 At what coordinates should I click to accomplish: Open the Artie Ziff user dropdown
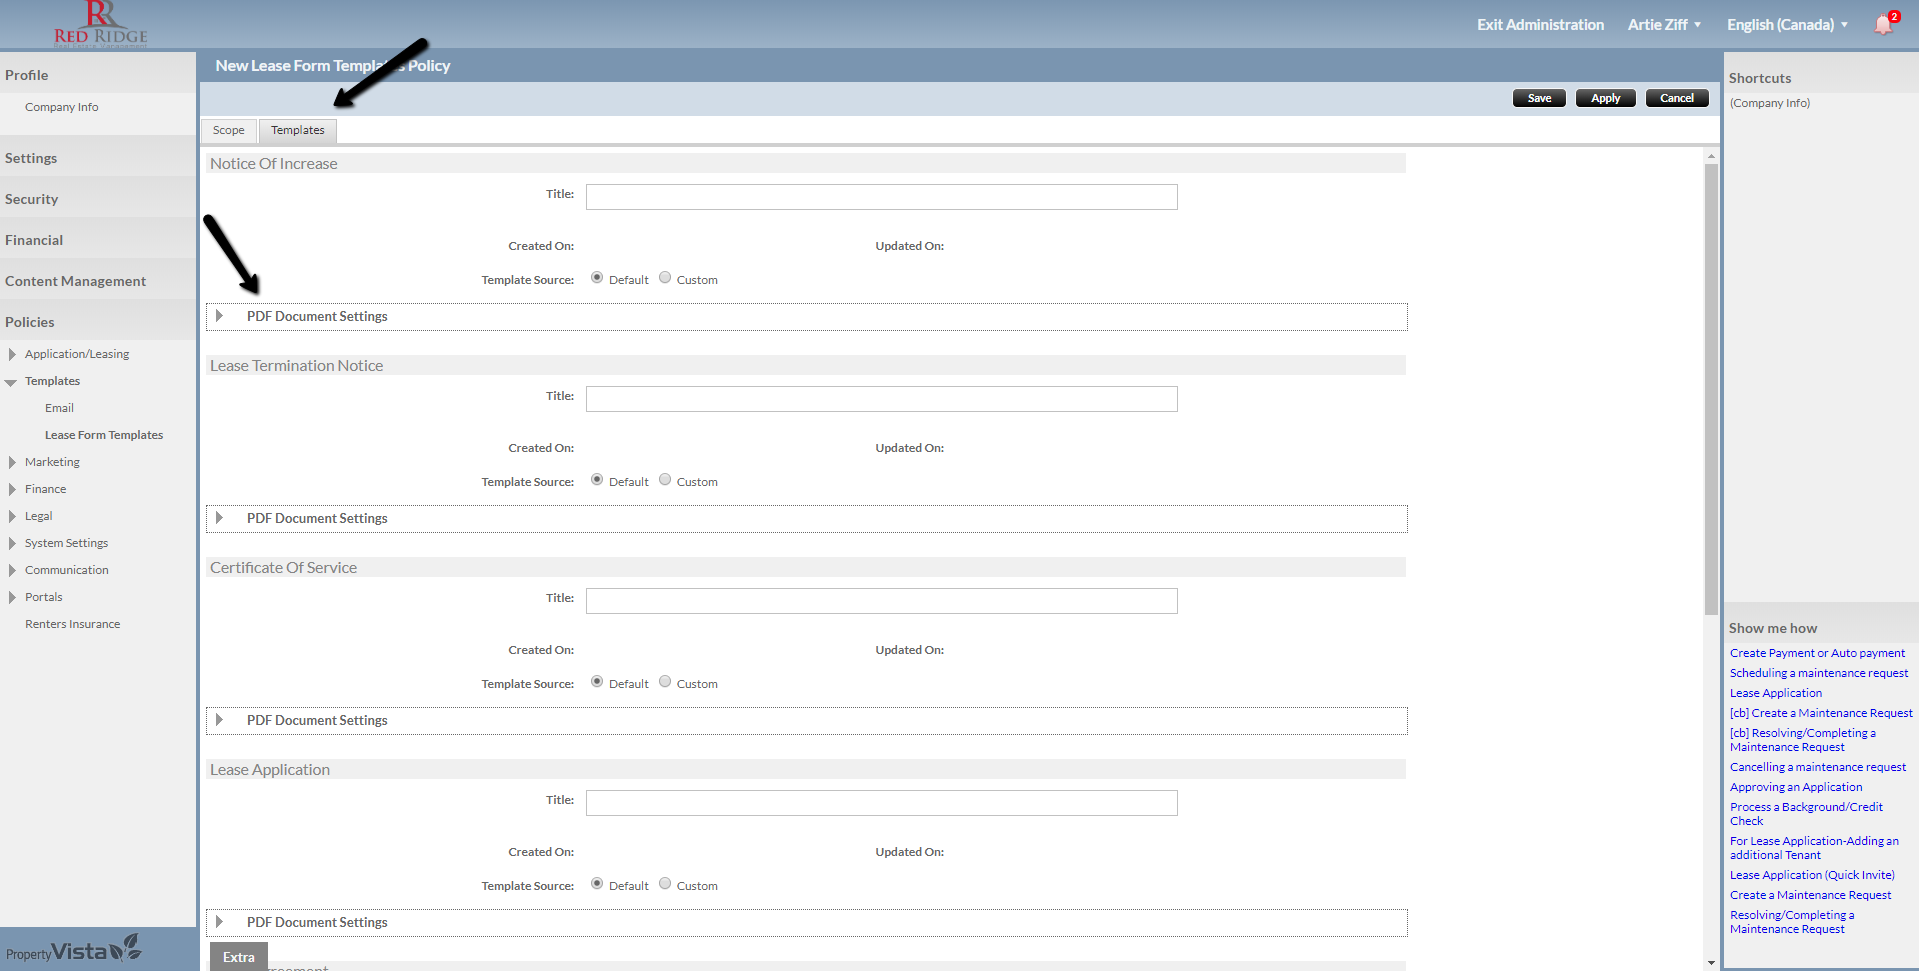click(1664, 25)
